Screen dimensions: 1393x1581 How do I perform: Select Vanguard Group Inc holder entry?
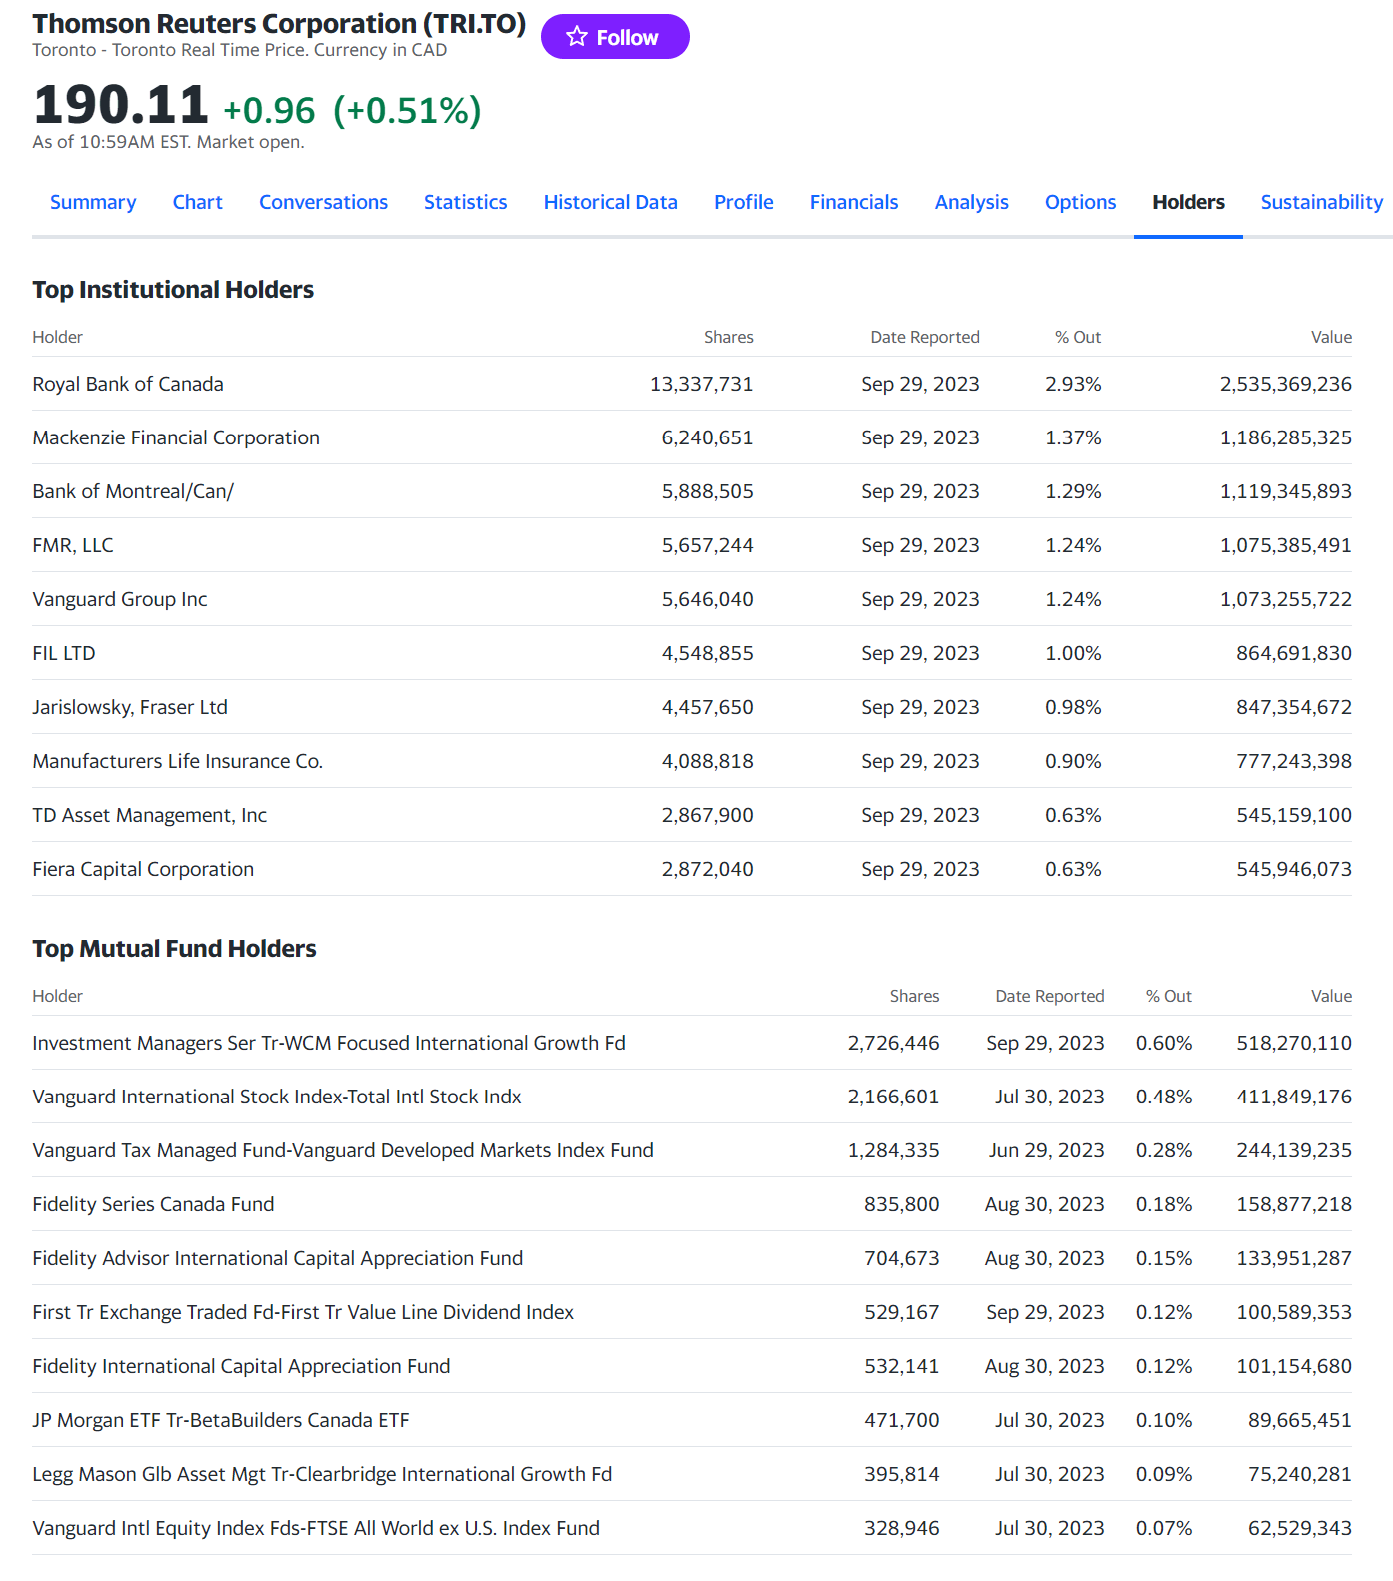coord(120,599)
